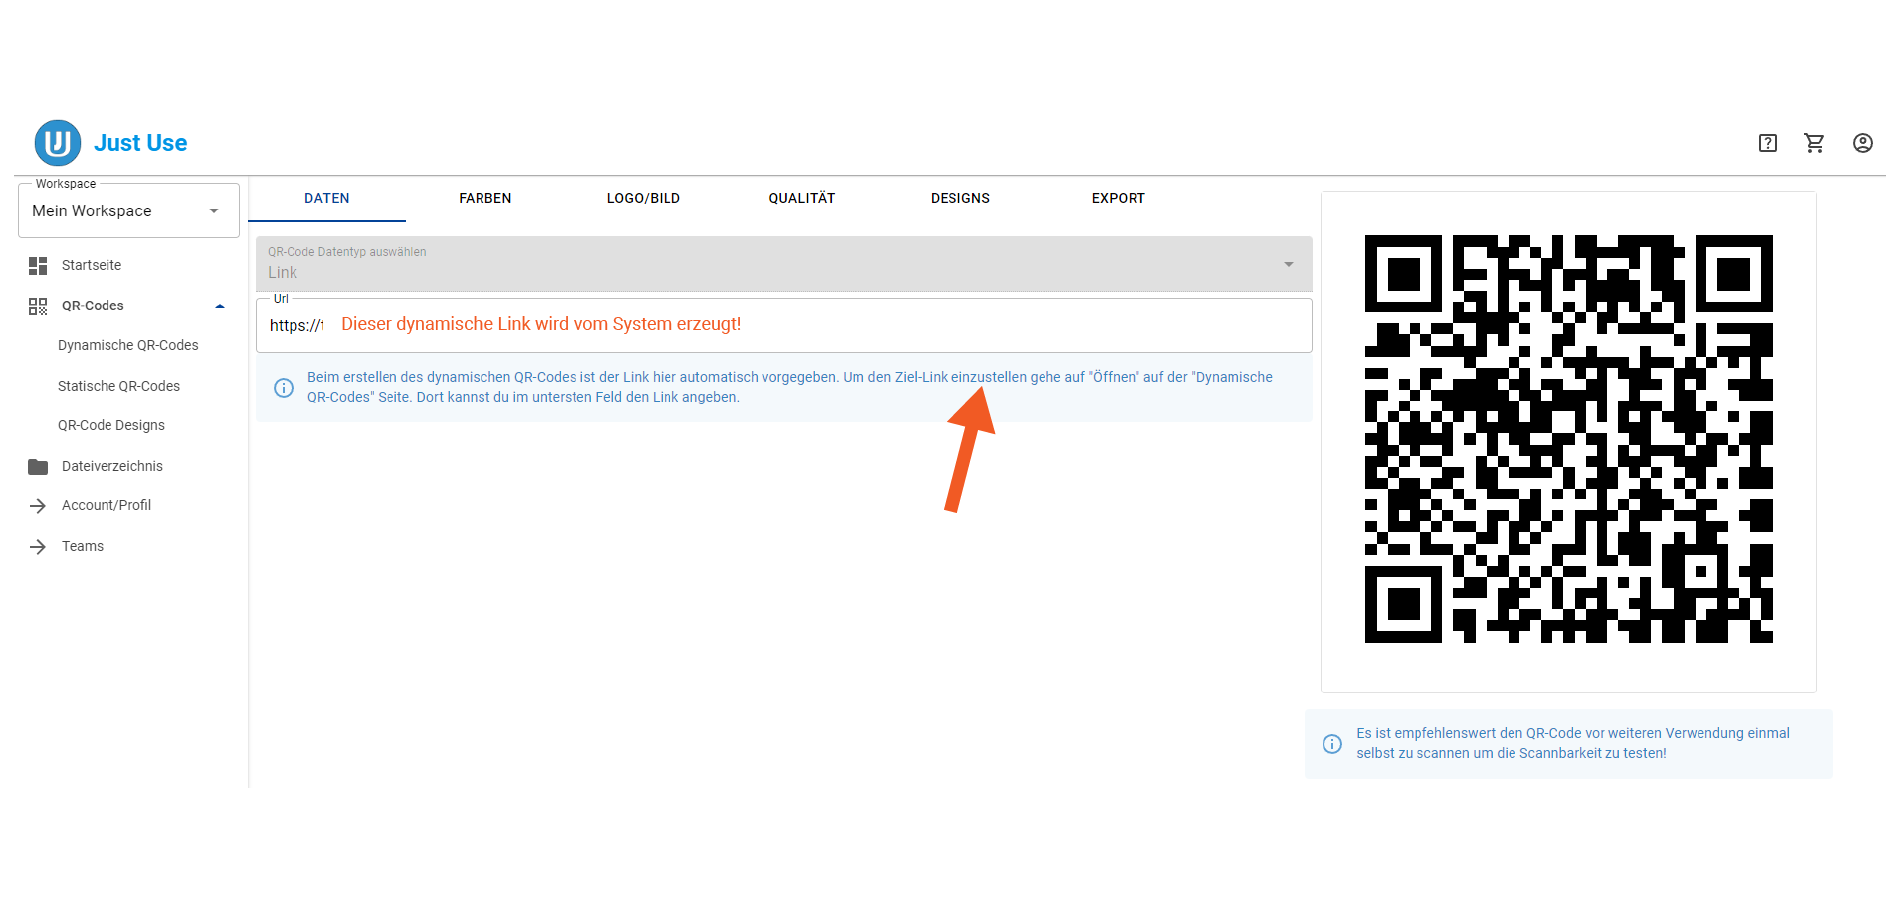Screen dimensions: 1900x900
Task: Click the info icon in URL hint box
Action: [x=284, y=387]
